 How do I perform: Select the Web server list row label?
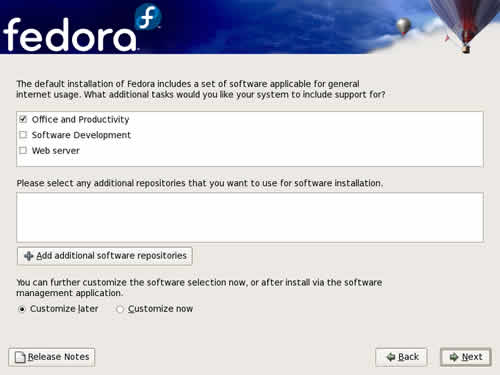pos(56,151)
